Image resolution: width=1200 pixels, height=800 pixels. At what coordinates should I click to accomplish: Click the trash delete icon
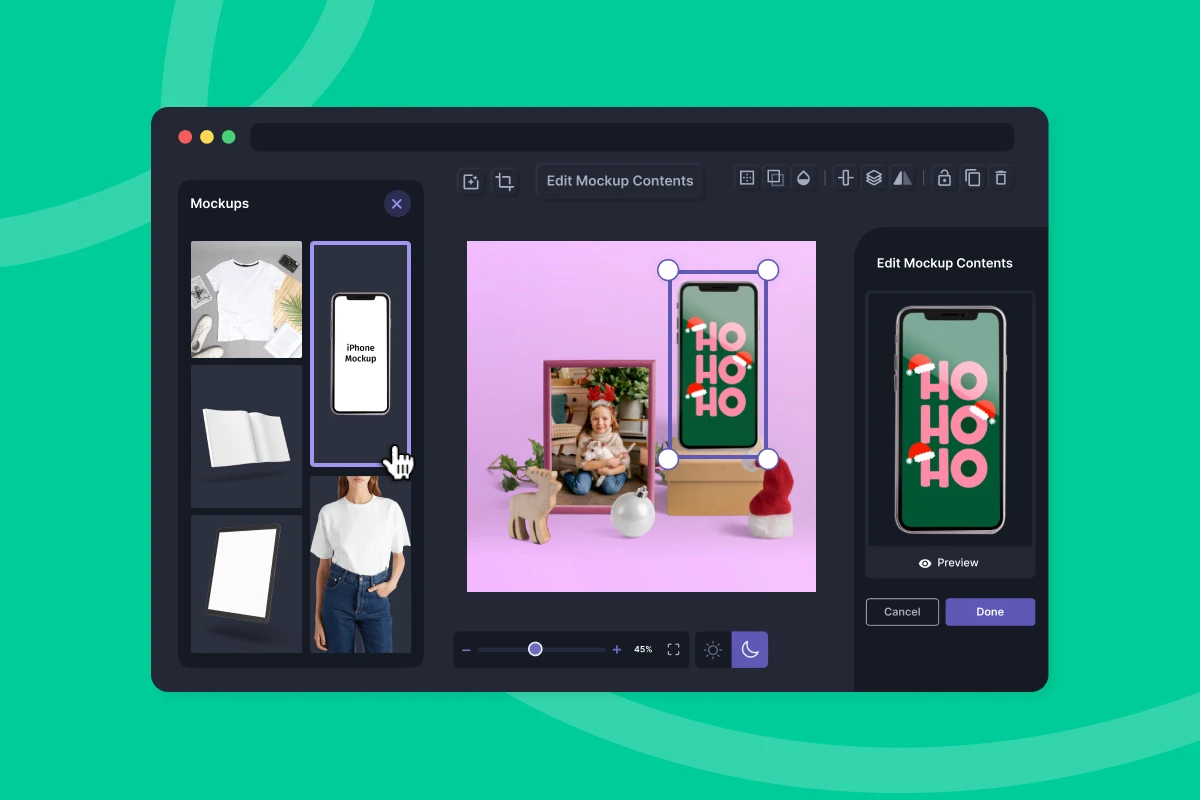[1000, 178]
